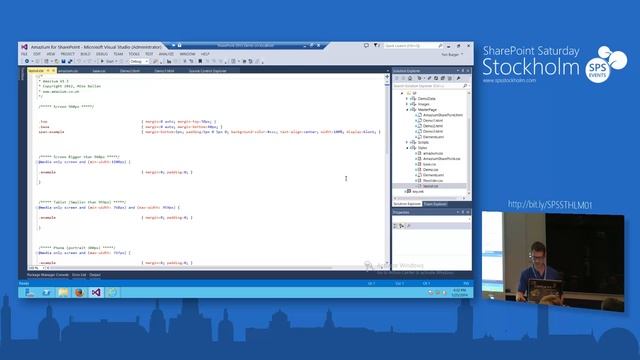Switch to the Solution Explorer bottom tab
The image size is (640, 360).
(x=407, y=204)
